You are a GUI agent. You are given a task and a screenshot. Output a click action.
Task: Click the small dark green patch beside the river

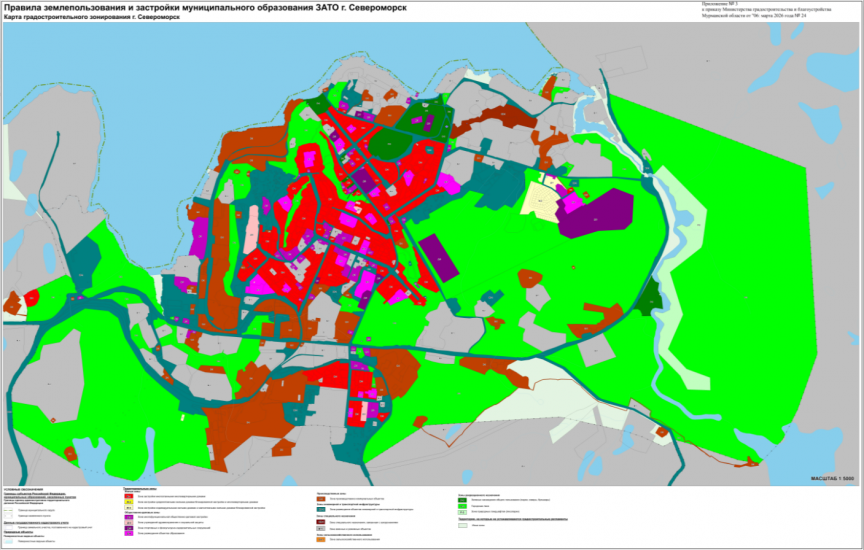651,295
